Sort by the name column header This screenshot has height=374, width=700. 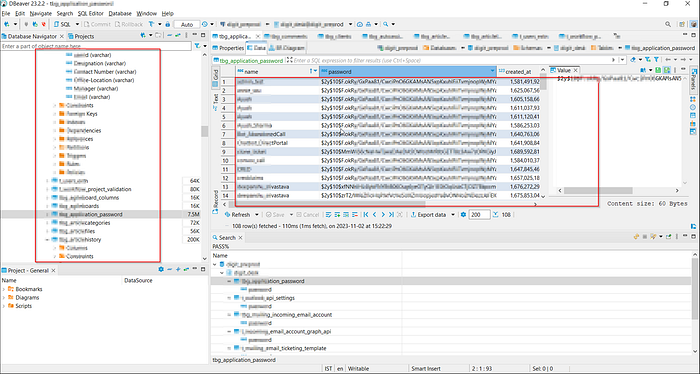tap(277, 71)
